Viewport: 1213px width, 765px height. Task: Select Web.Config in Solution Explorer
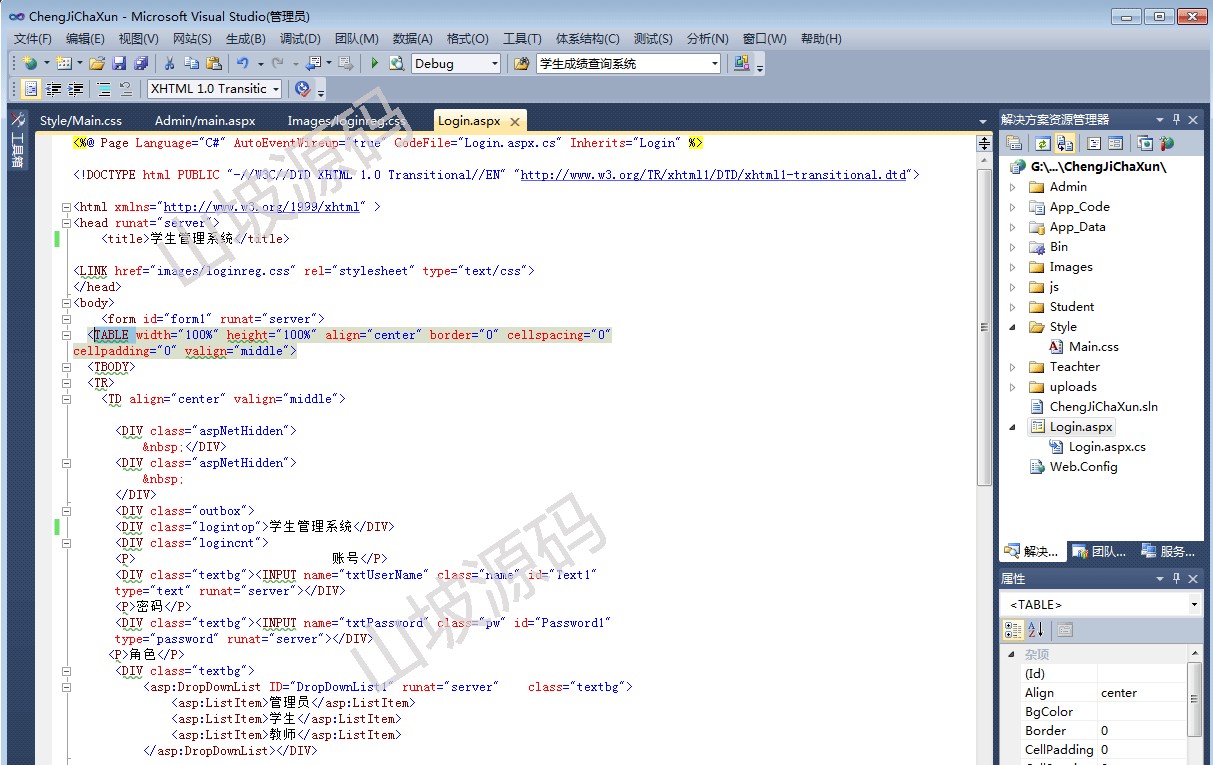(x=1083, y=467)
